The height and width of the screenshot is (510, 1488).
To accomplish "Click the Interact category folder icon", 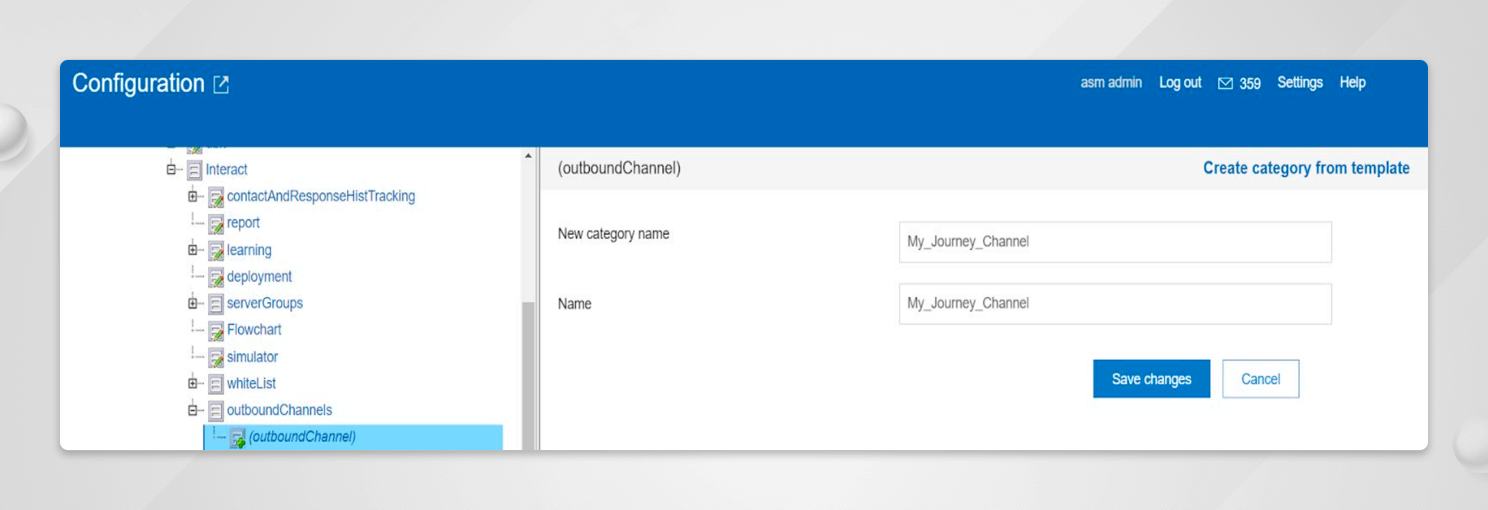I will 195,170.
